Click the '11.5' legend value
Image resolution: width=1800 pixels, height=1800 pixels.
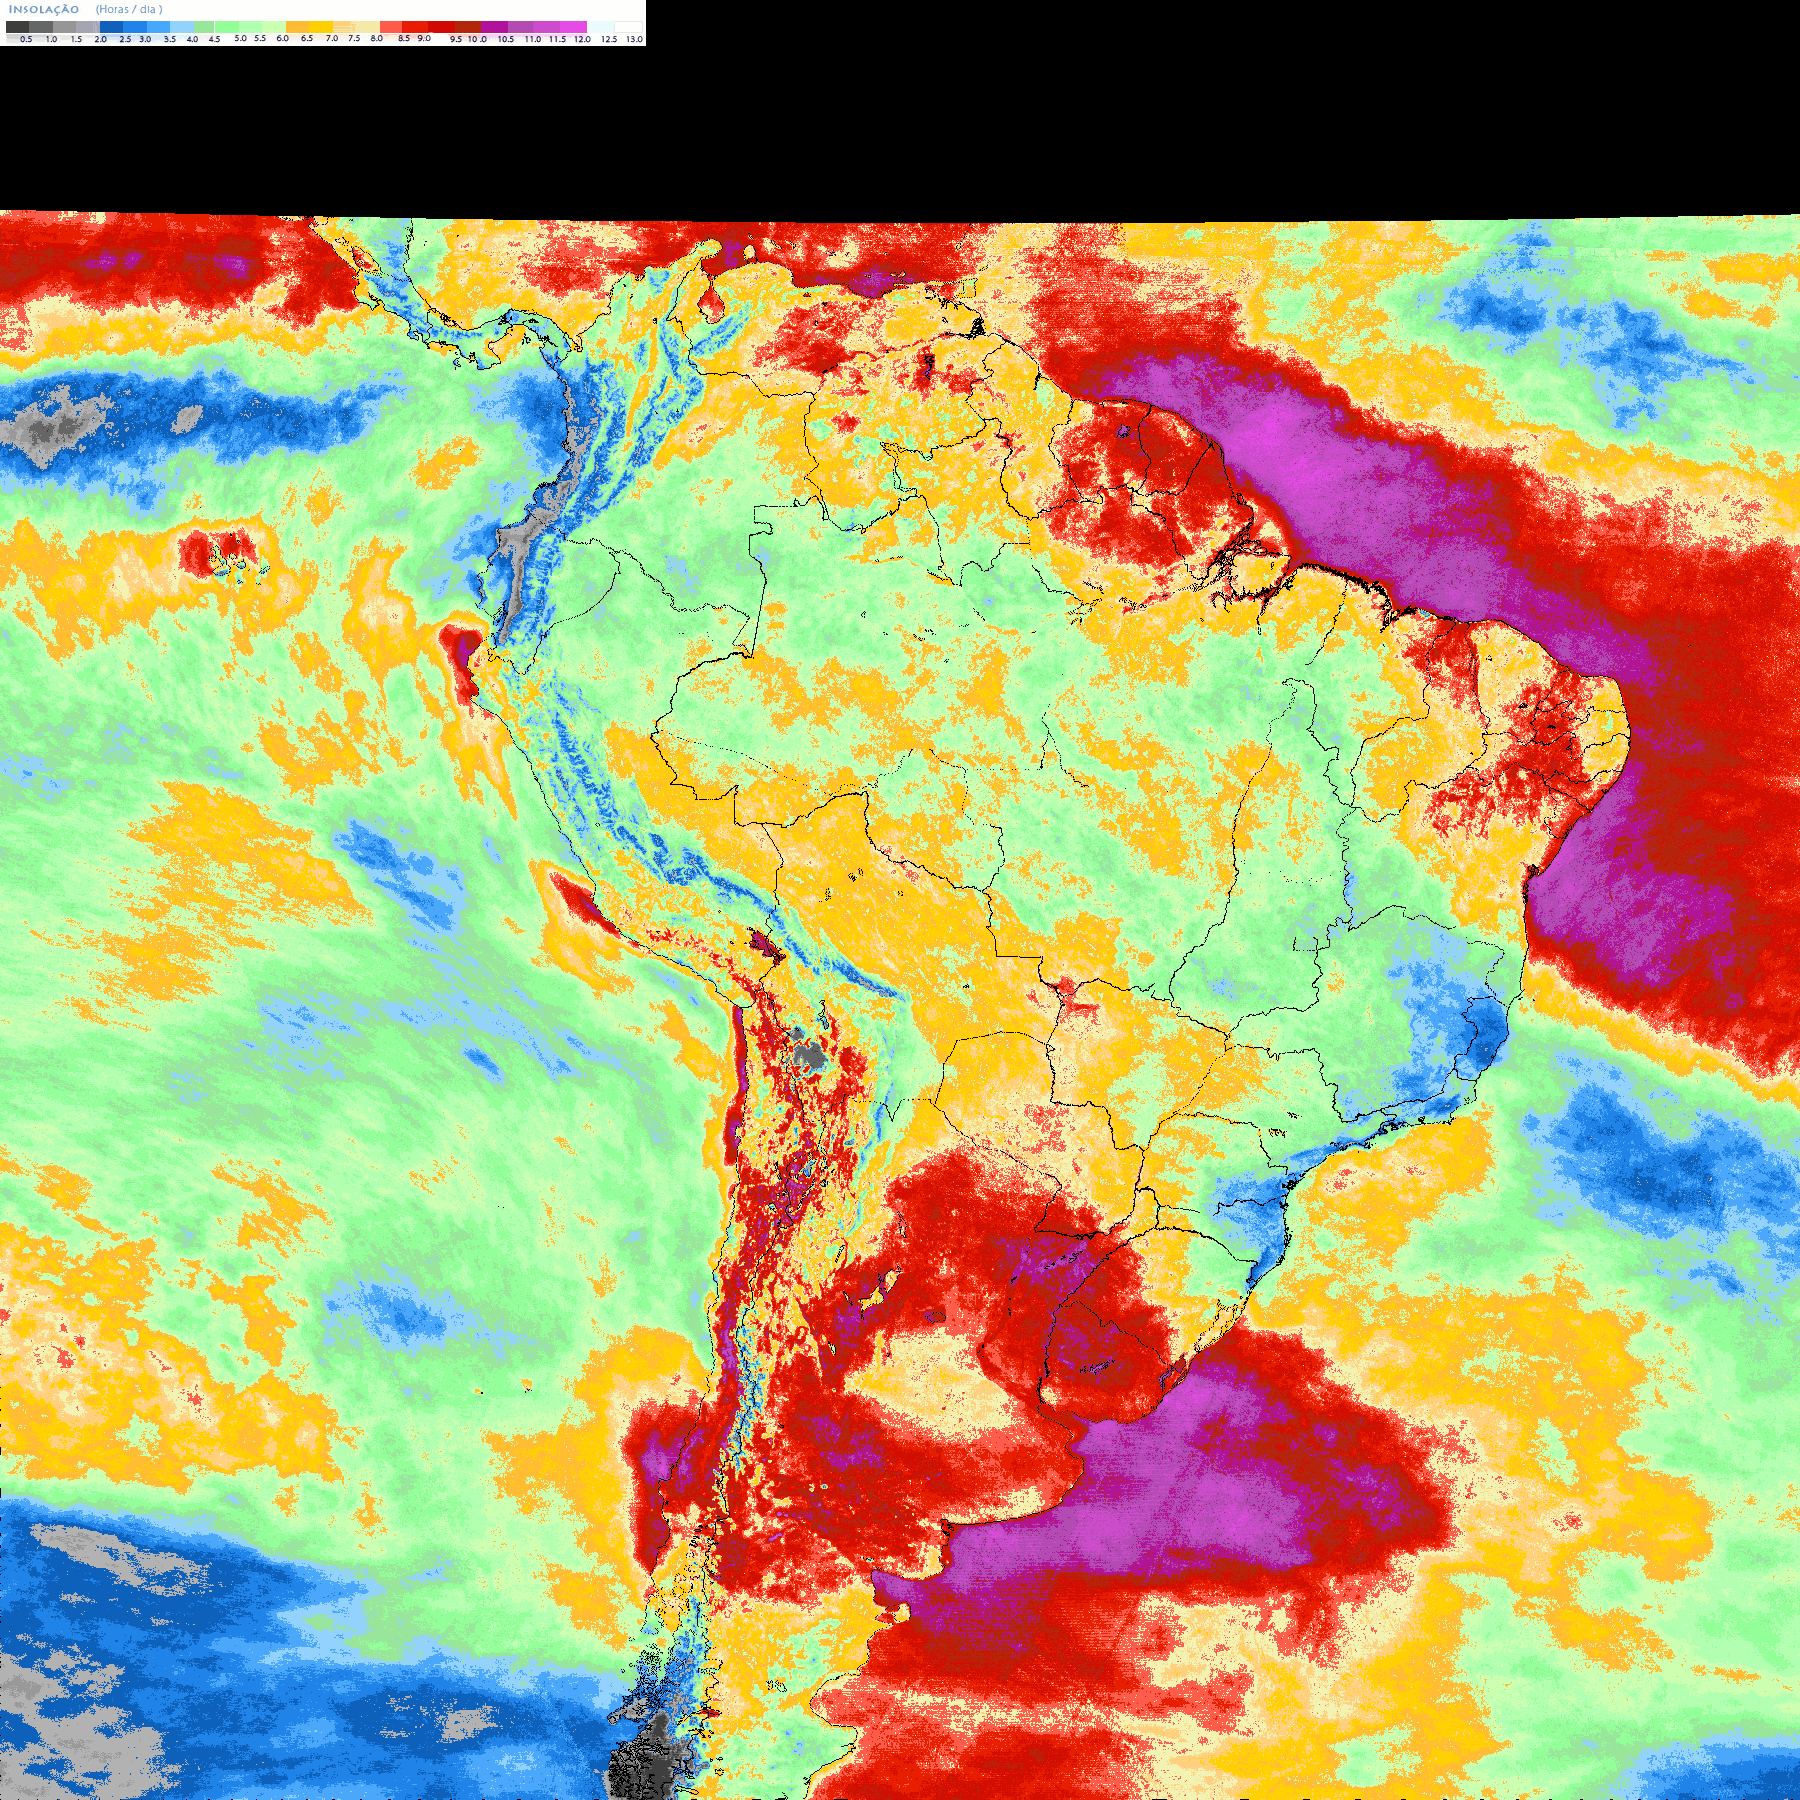pyautogui.click(x=558, y=39)
